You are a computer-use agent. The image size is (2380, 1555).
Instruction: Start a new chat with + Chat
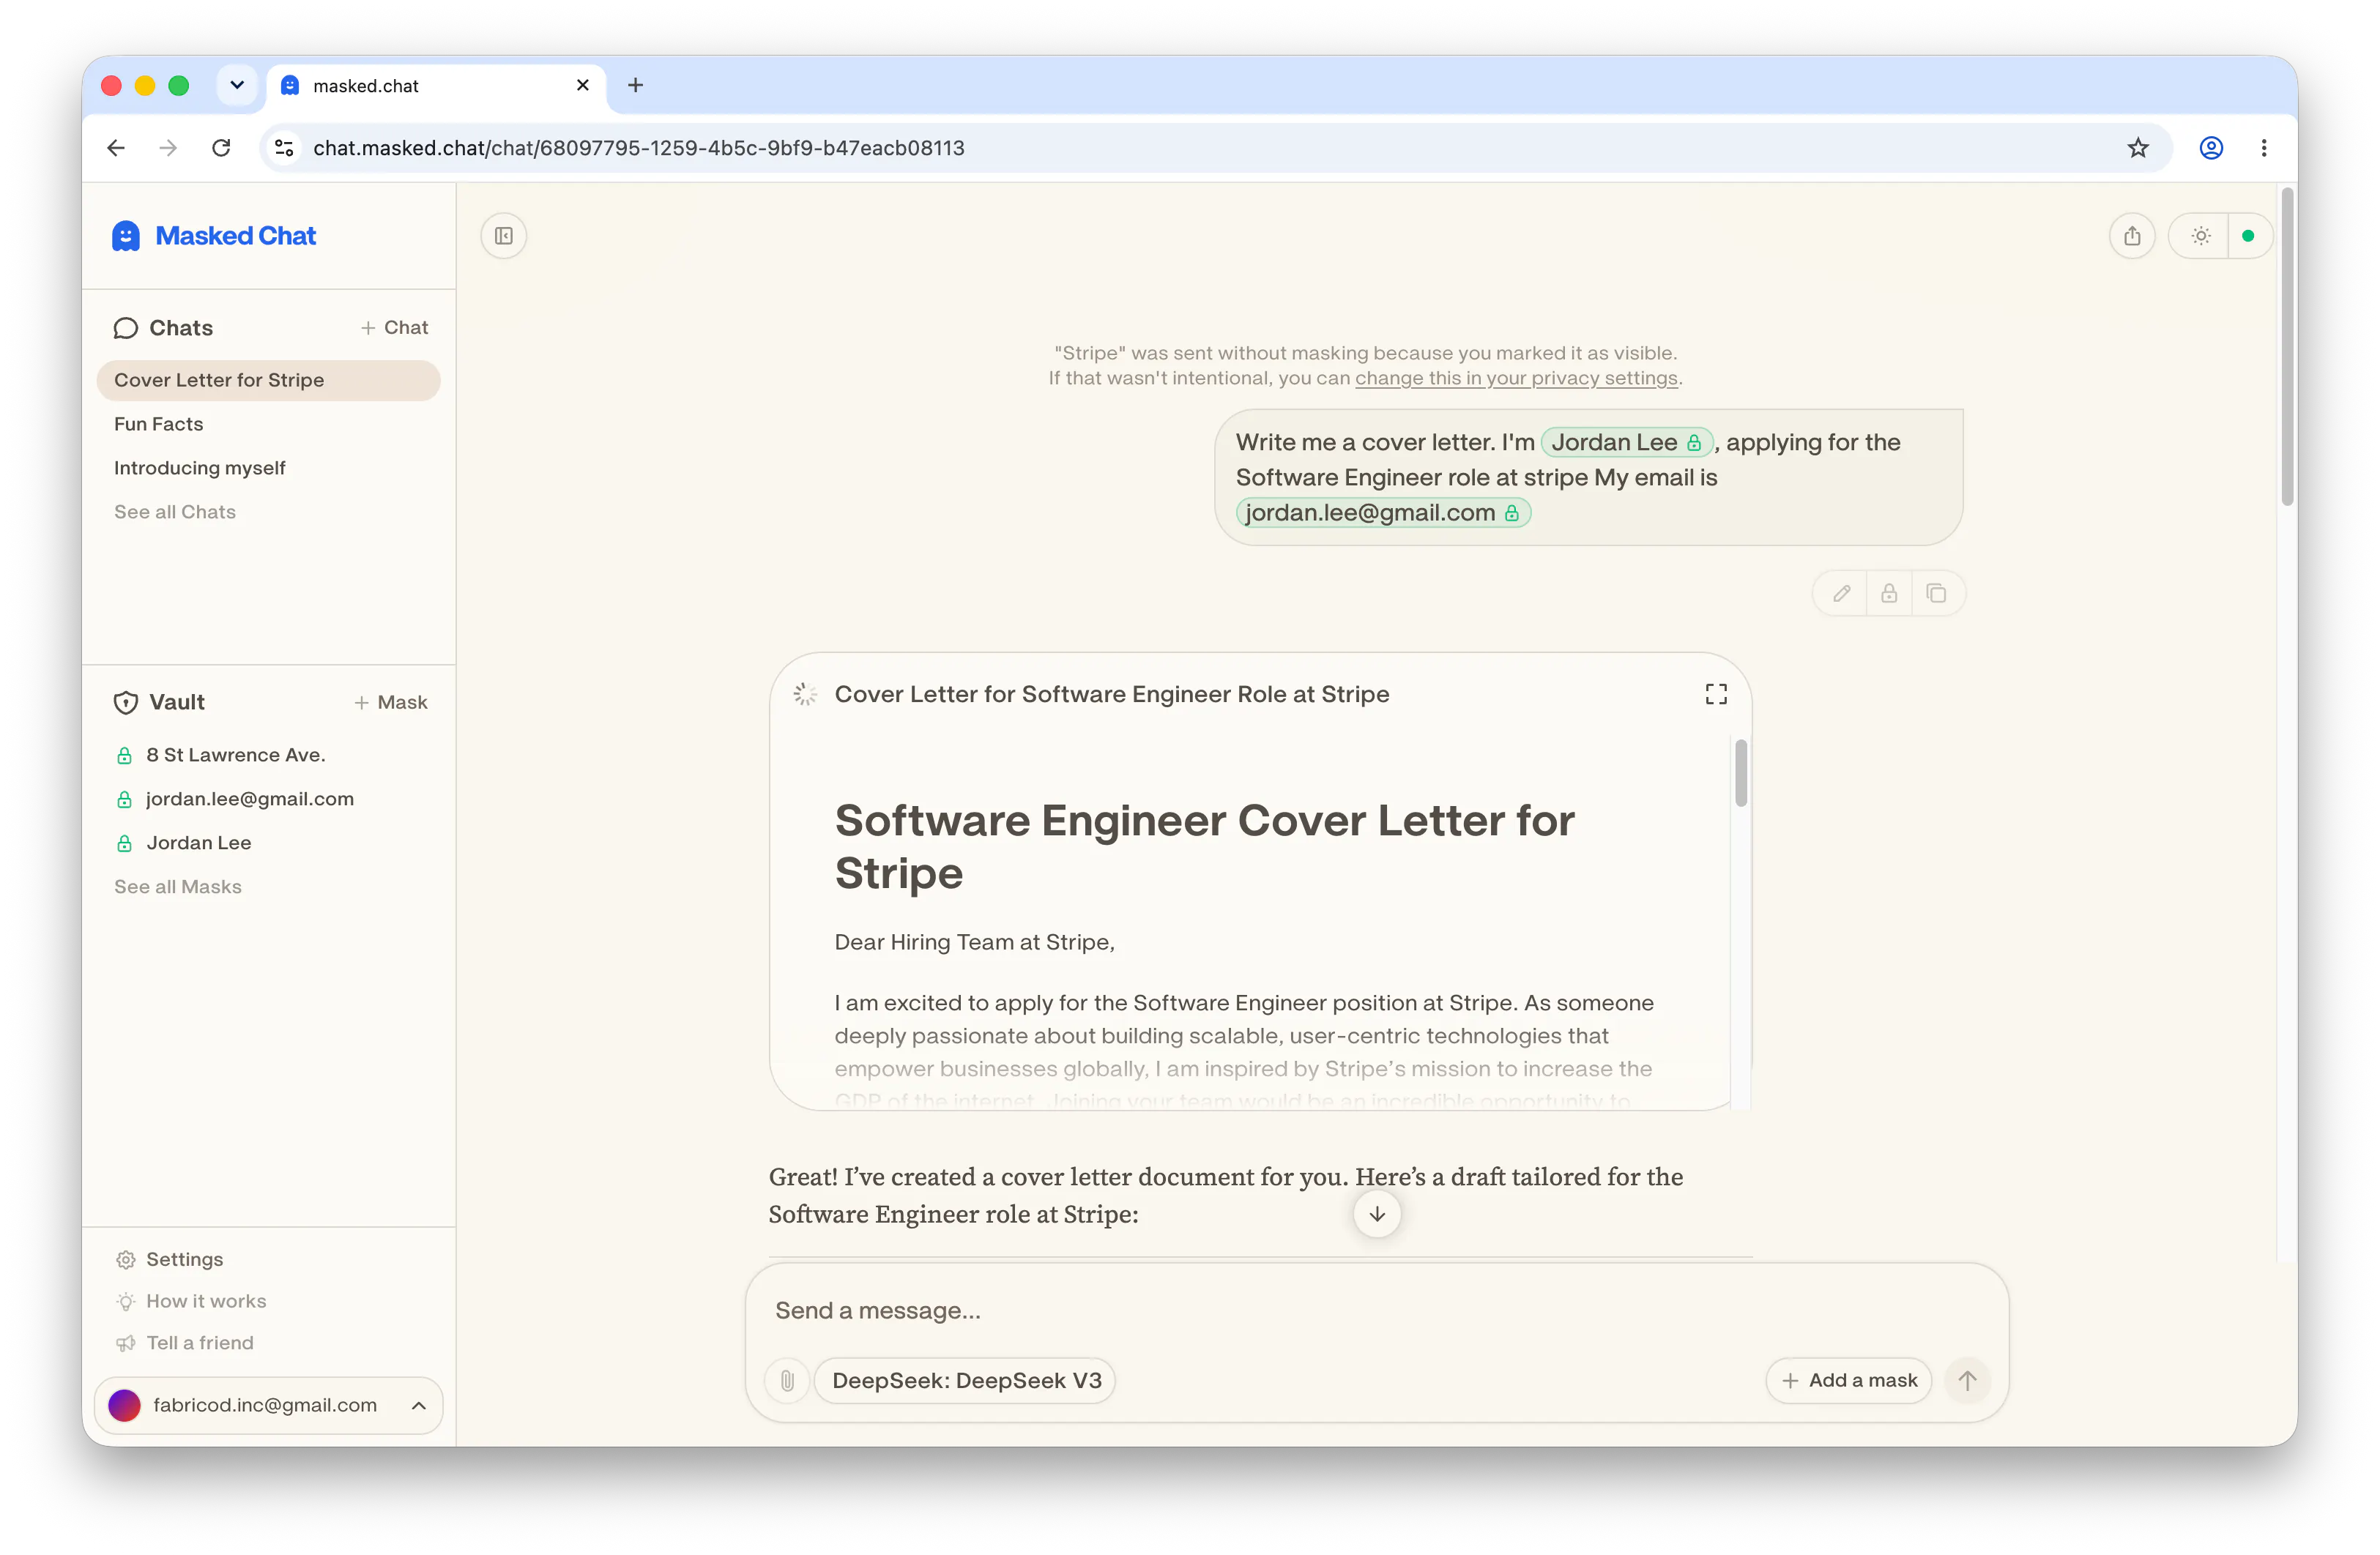(394, 327)
